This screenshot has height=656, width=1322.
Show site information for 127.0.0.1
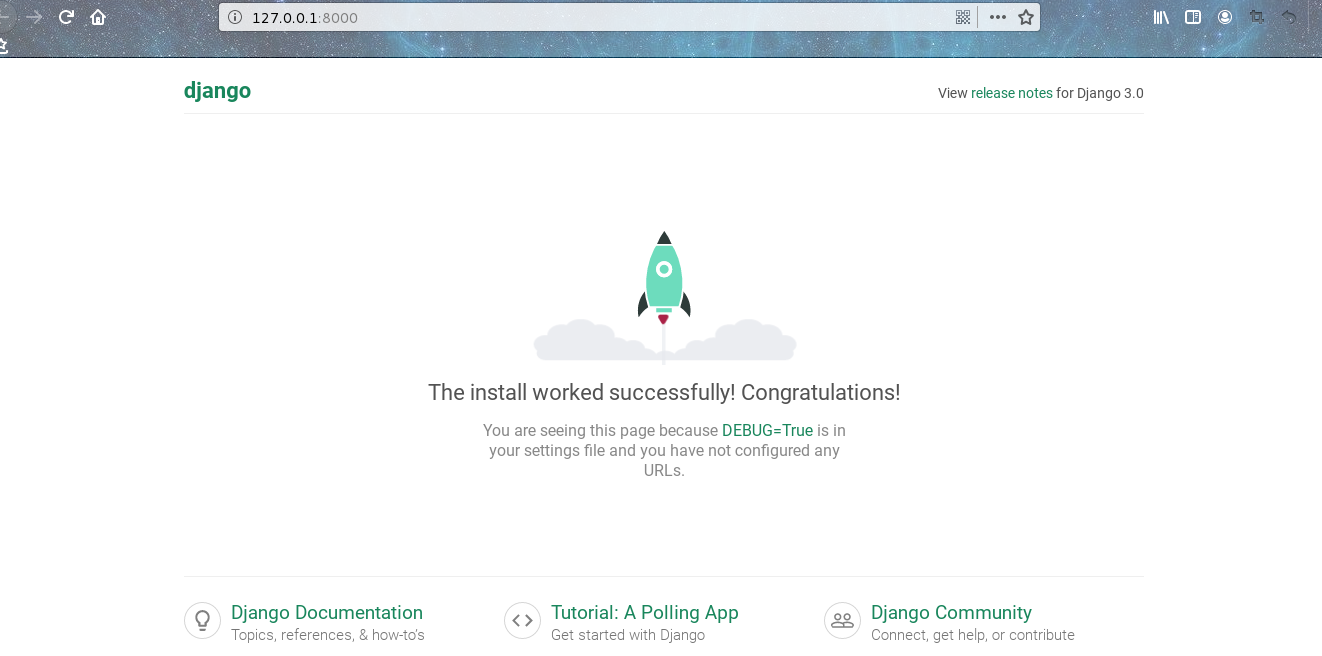[235, 17]
